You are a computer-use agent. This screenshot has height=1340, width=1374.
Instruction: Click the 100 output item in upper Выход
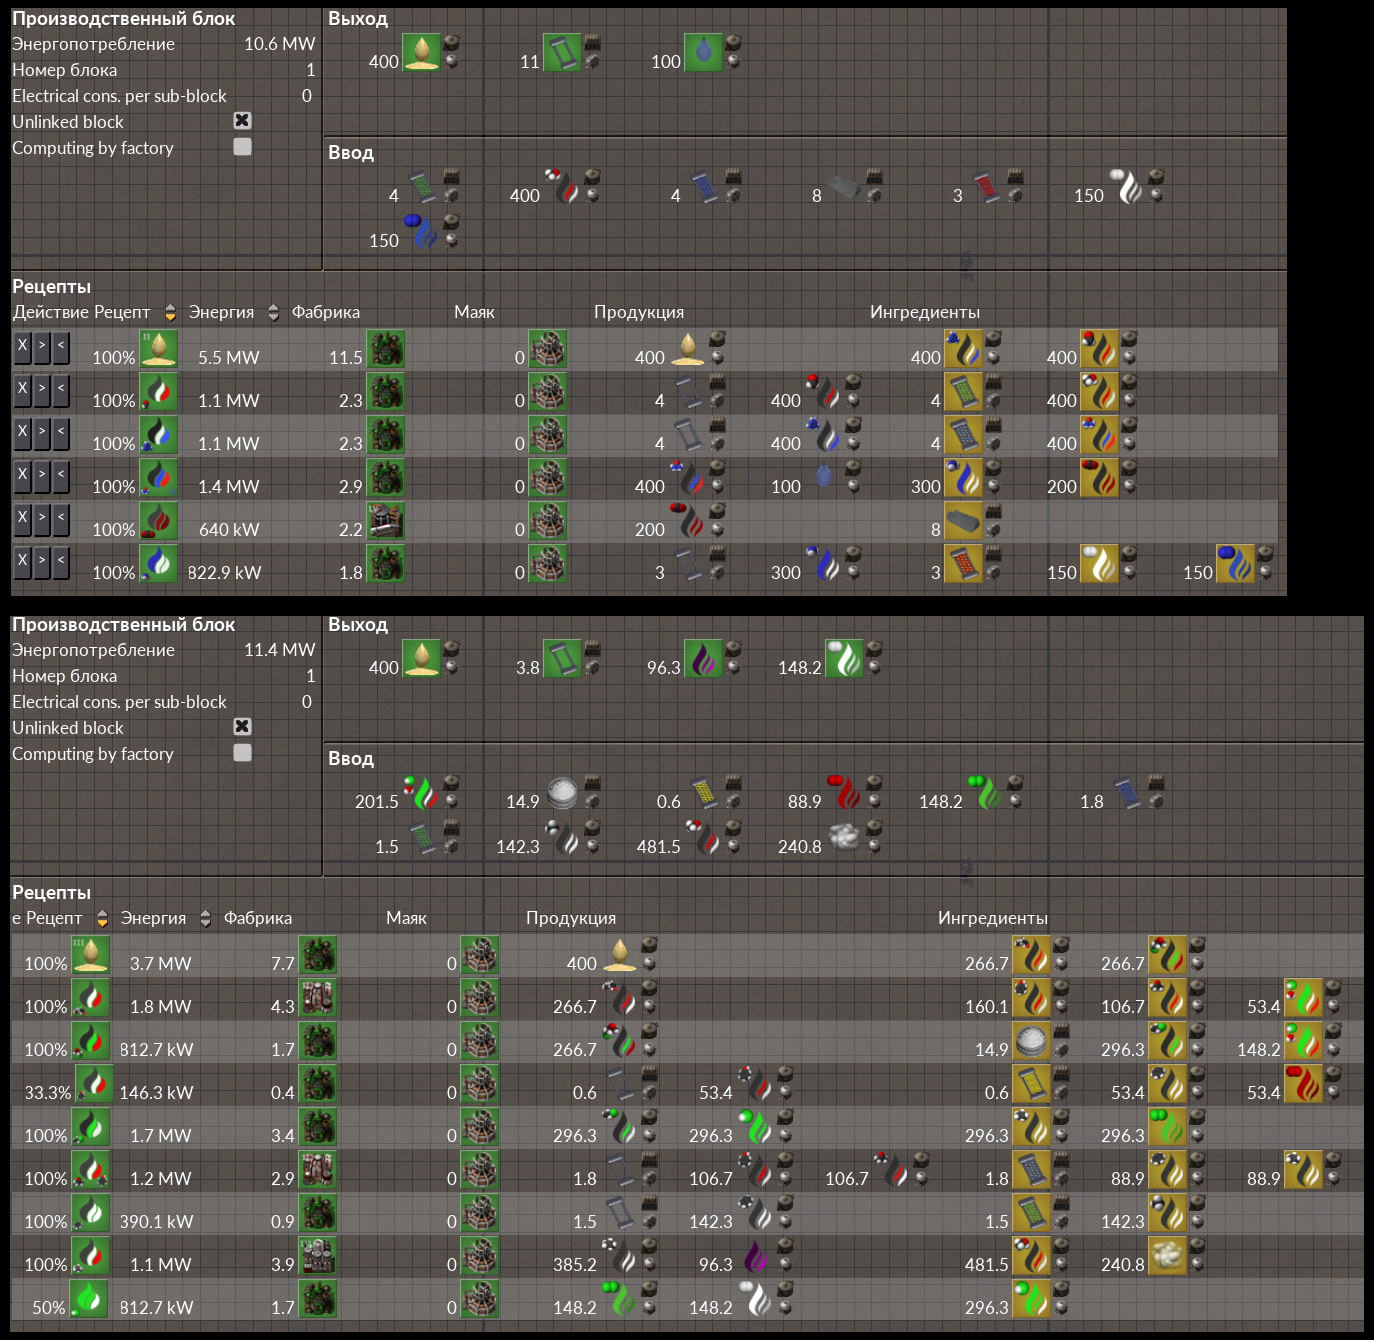pos(703,52)
